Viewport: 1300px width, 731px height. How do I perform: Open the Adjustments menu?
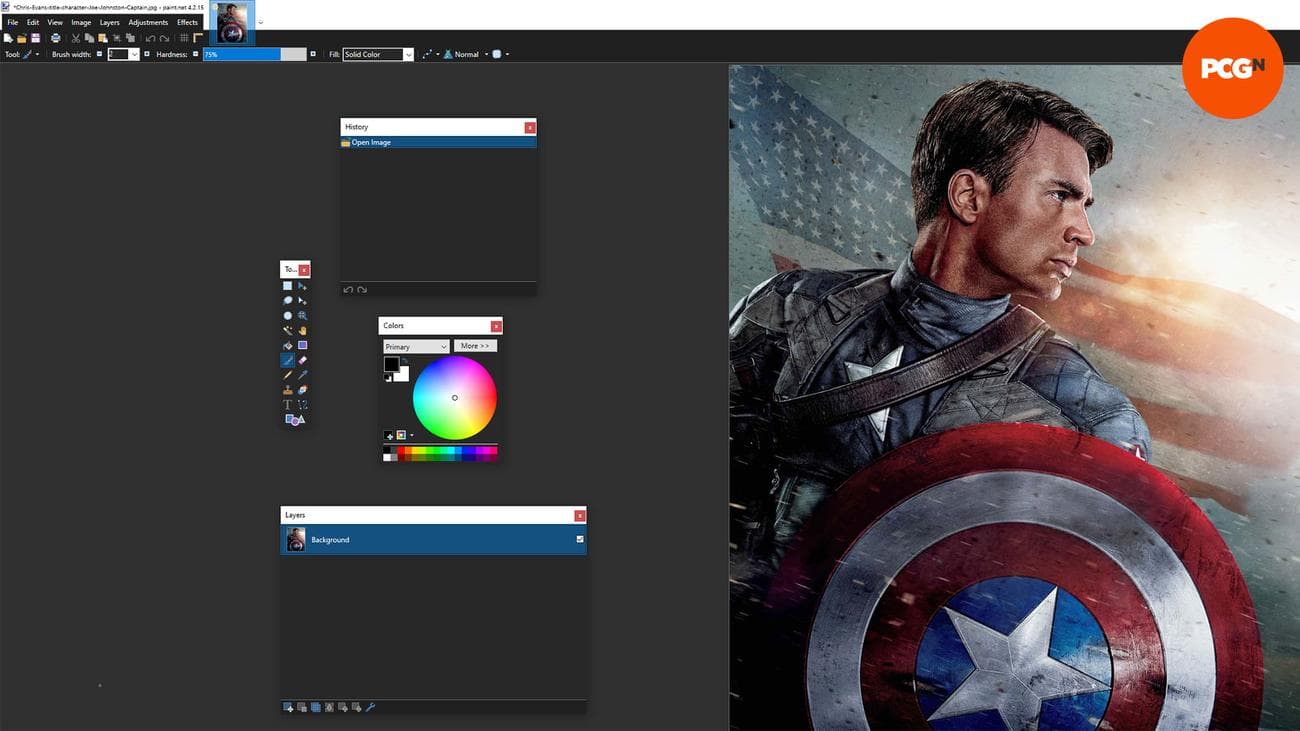[x=148, y=22]
